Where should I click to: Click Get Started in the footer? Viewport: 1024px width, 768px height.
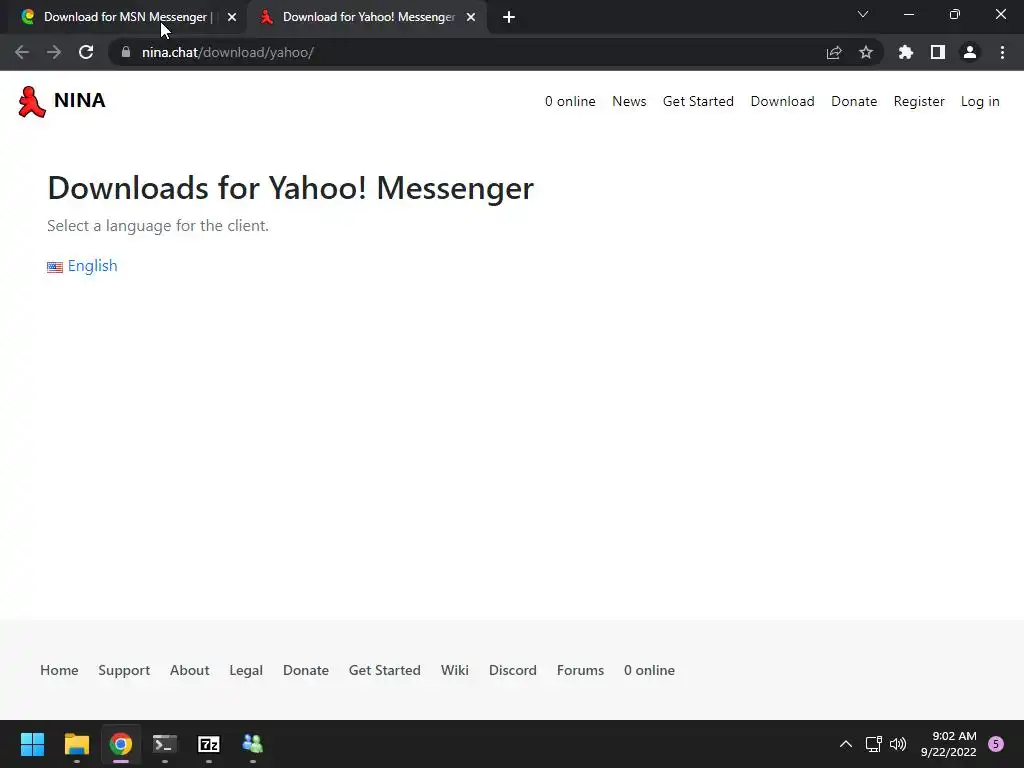(385, 670)
